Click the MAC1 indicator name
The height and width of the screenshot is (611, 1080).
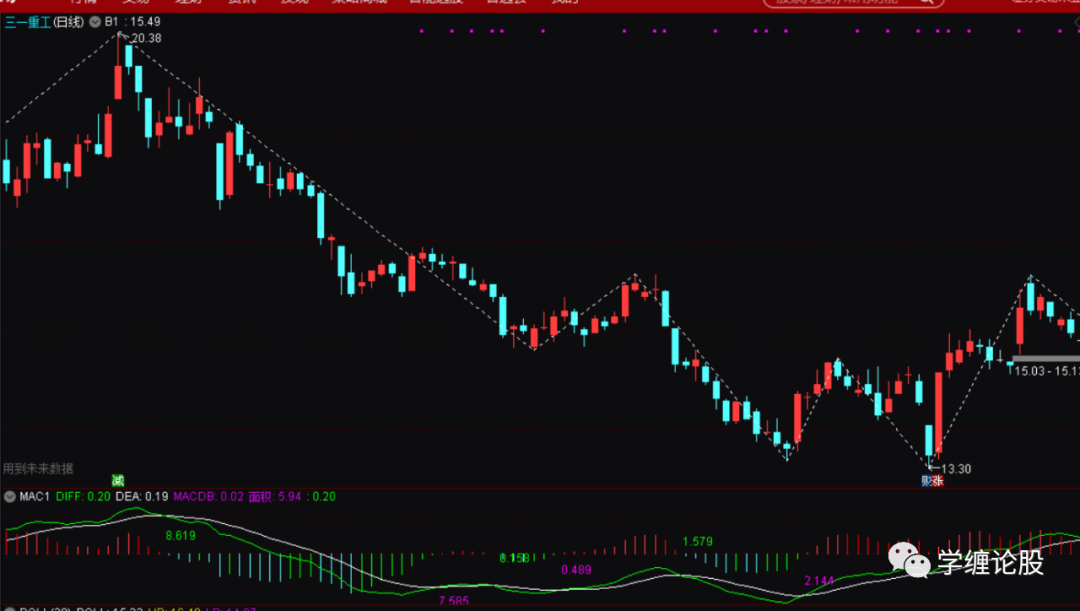[x=34, y=497]
